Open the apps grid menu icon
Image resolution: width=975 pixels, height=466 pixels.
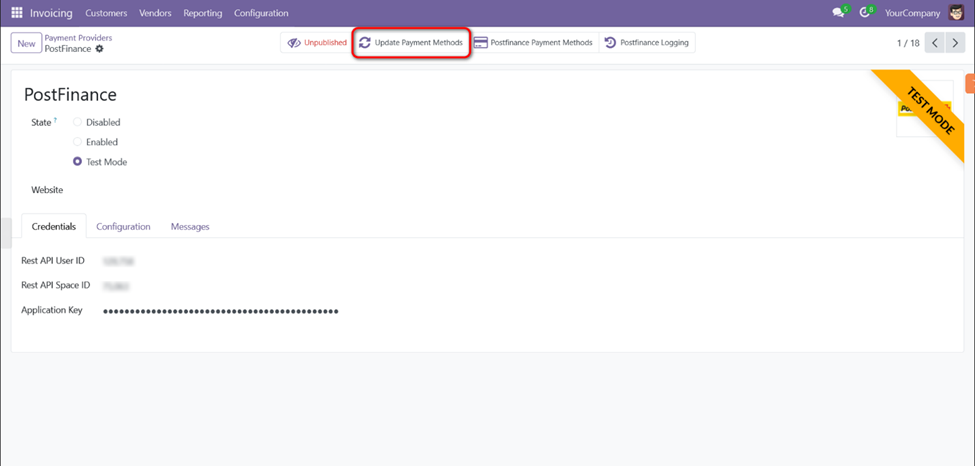16,13
